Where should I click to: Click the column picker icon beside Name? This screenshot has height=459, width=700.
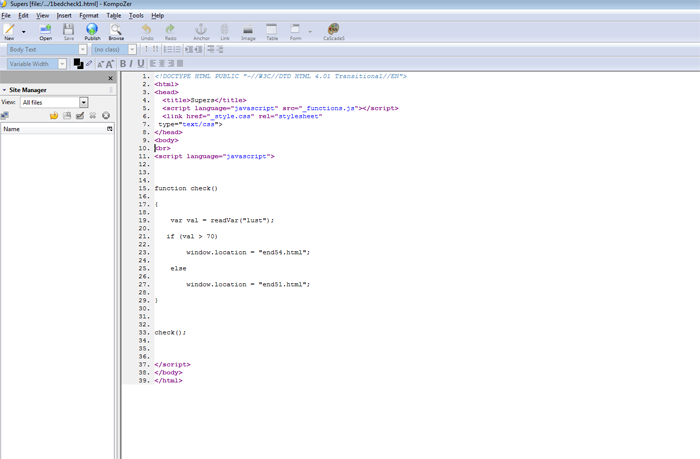coord(110,129)
